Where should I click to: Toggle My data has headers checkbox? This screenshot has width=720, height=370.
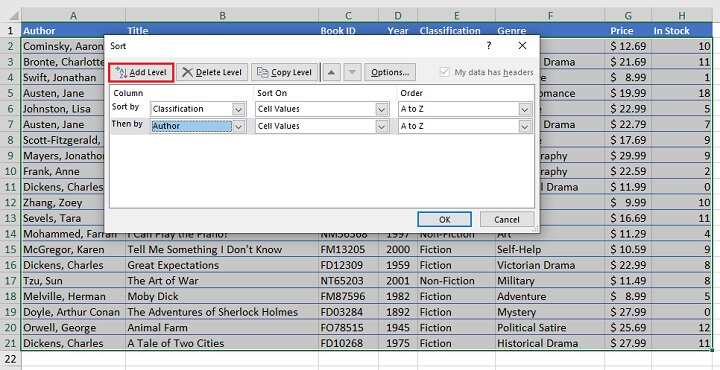point(444,73)
